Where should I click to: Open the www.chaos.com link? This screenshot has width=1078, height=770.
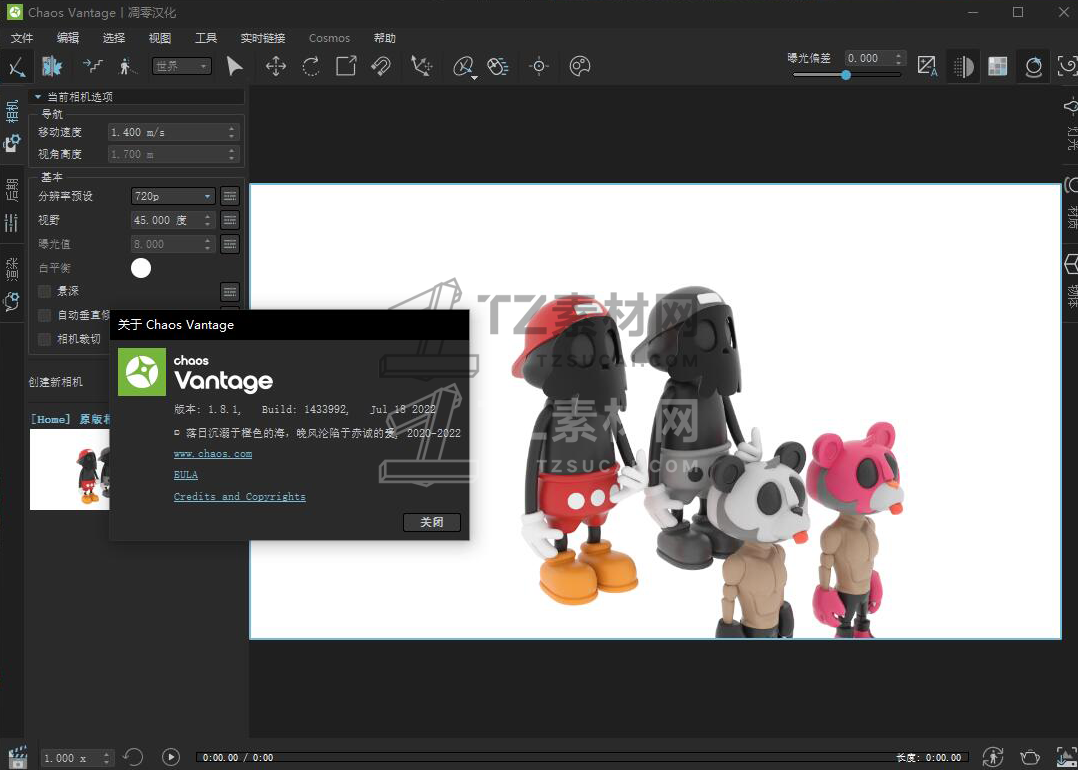click(212, 453)
